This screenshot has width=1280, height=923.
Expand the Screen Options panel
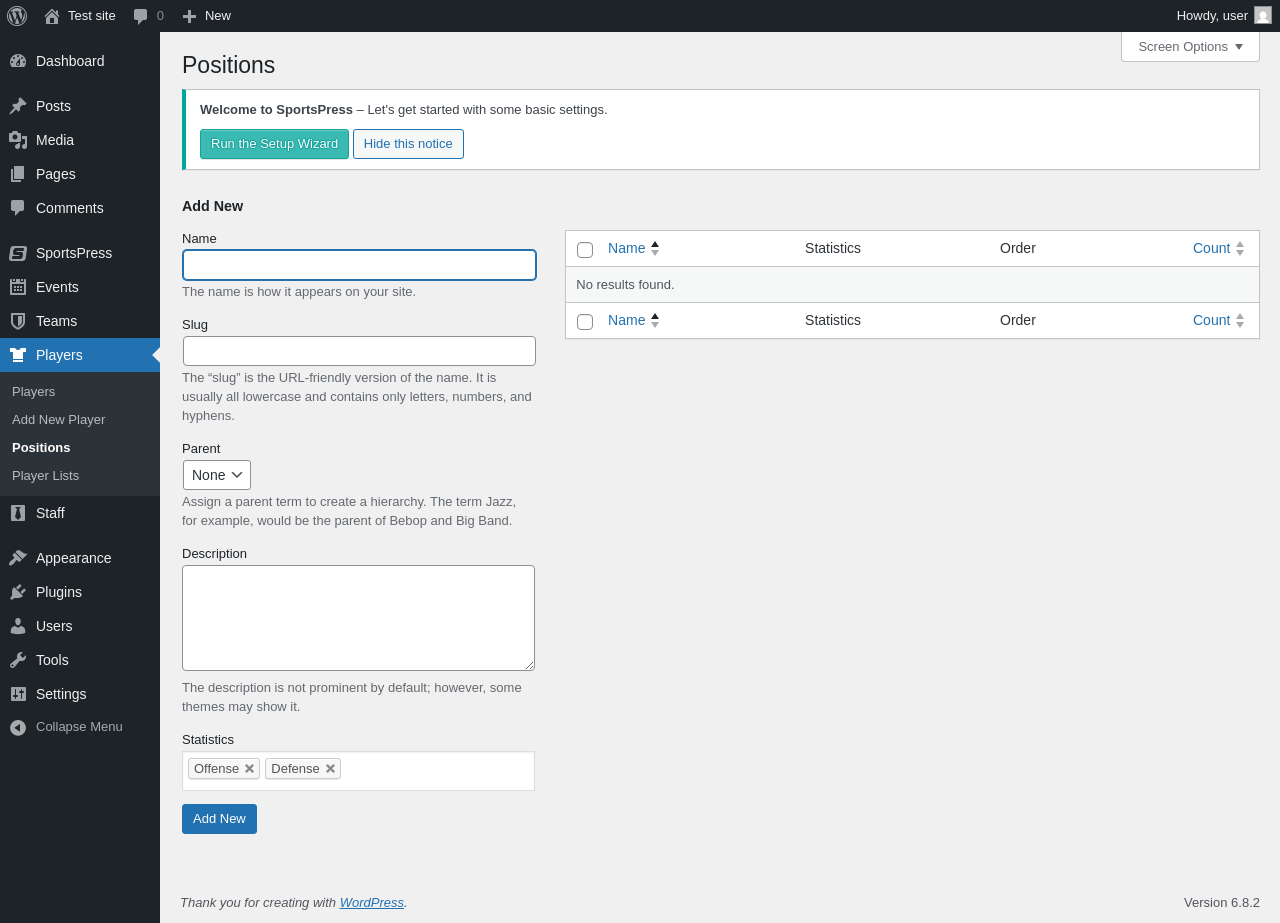click(1190, 46)
